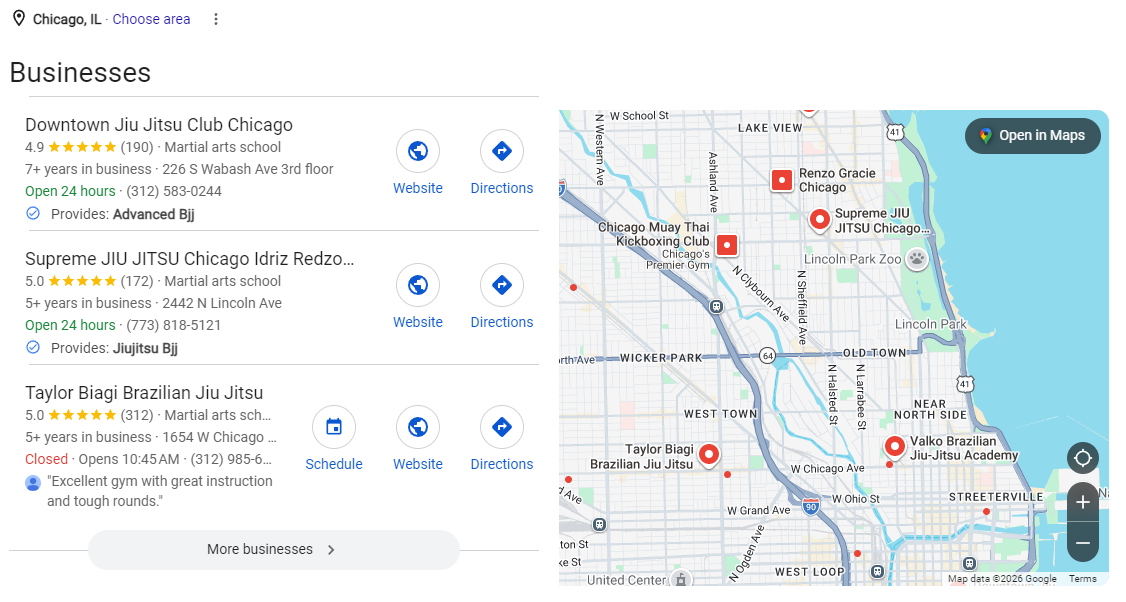This screenshot has width=1126, height=602.
Task: Click the Closed status for Taylor Biagi
Action: pos(46,459)
